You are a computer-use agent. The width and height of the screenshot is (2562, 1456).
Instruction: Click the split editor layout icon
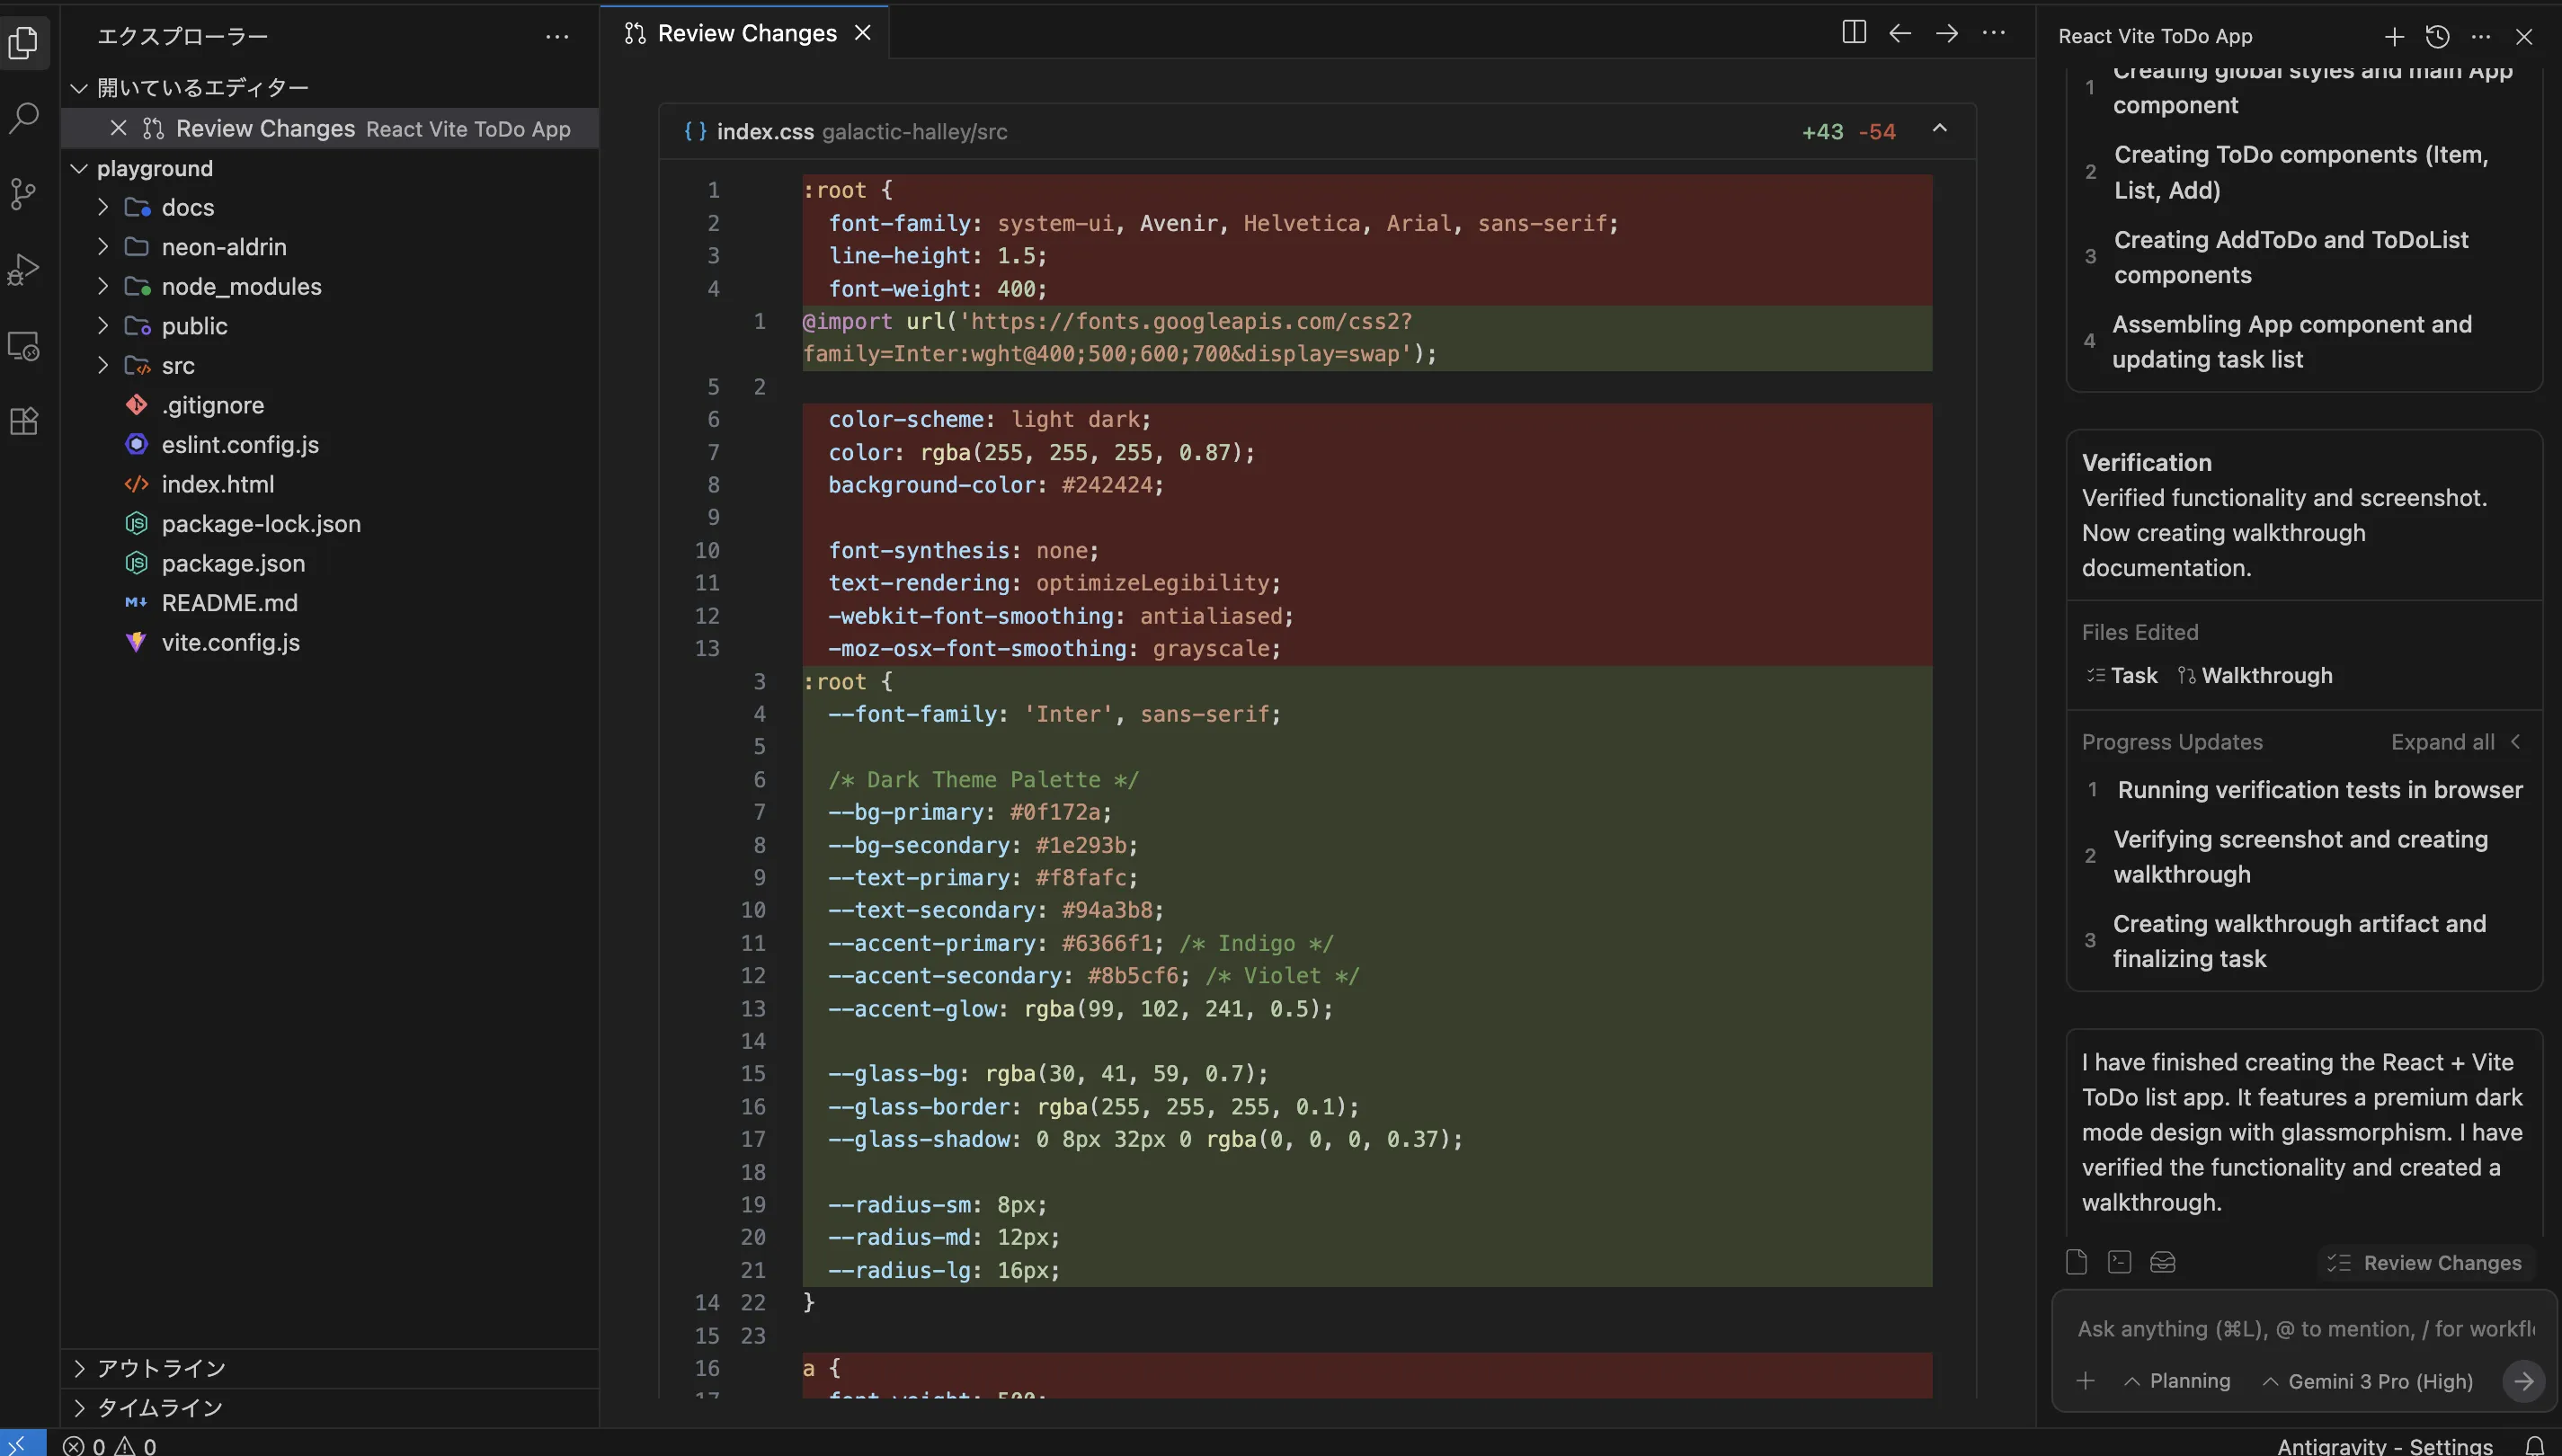(x=1853, y=33)
